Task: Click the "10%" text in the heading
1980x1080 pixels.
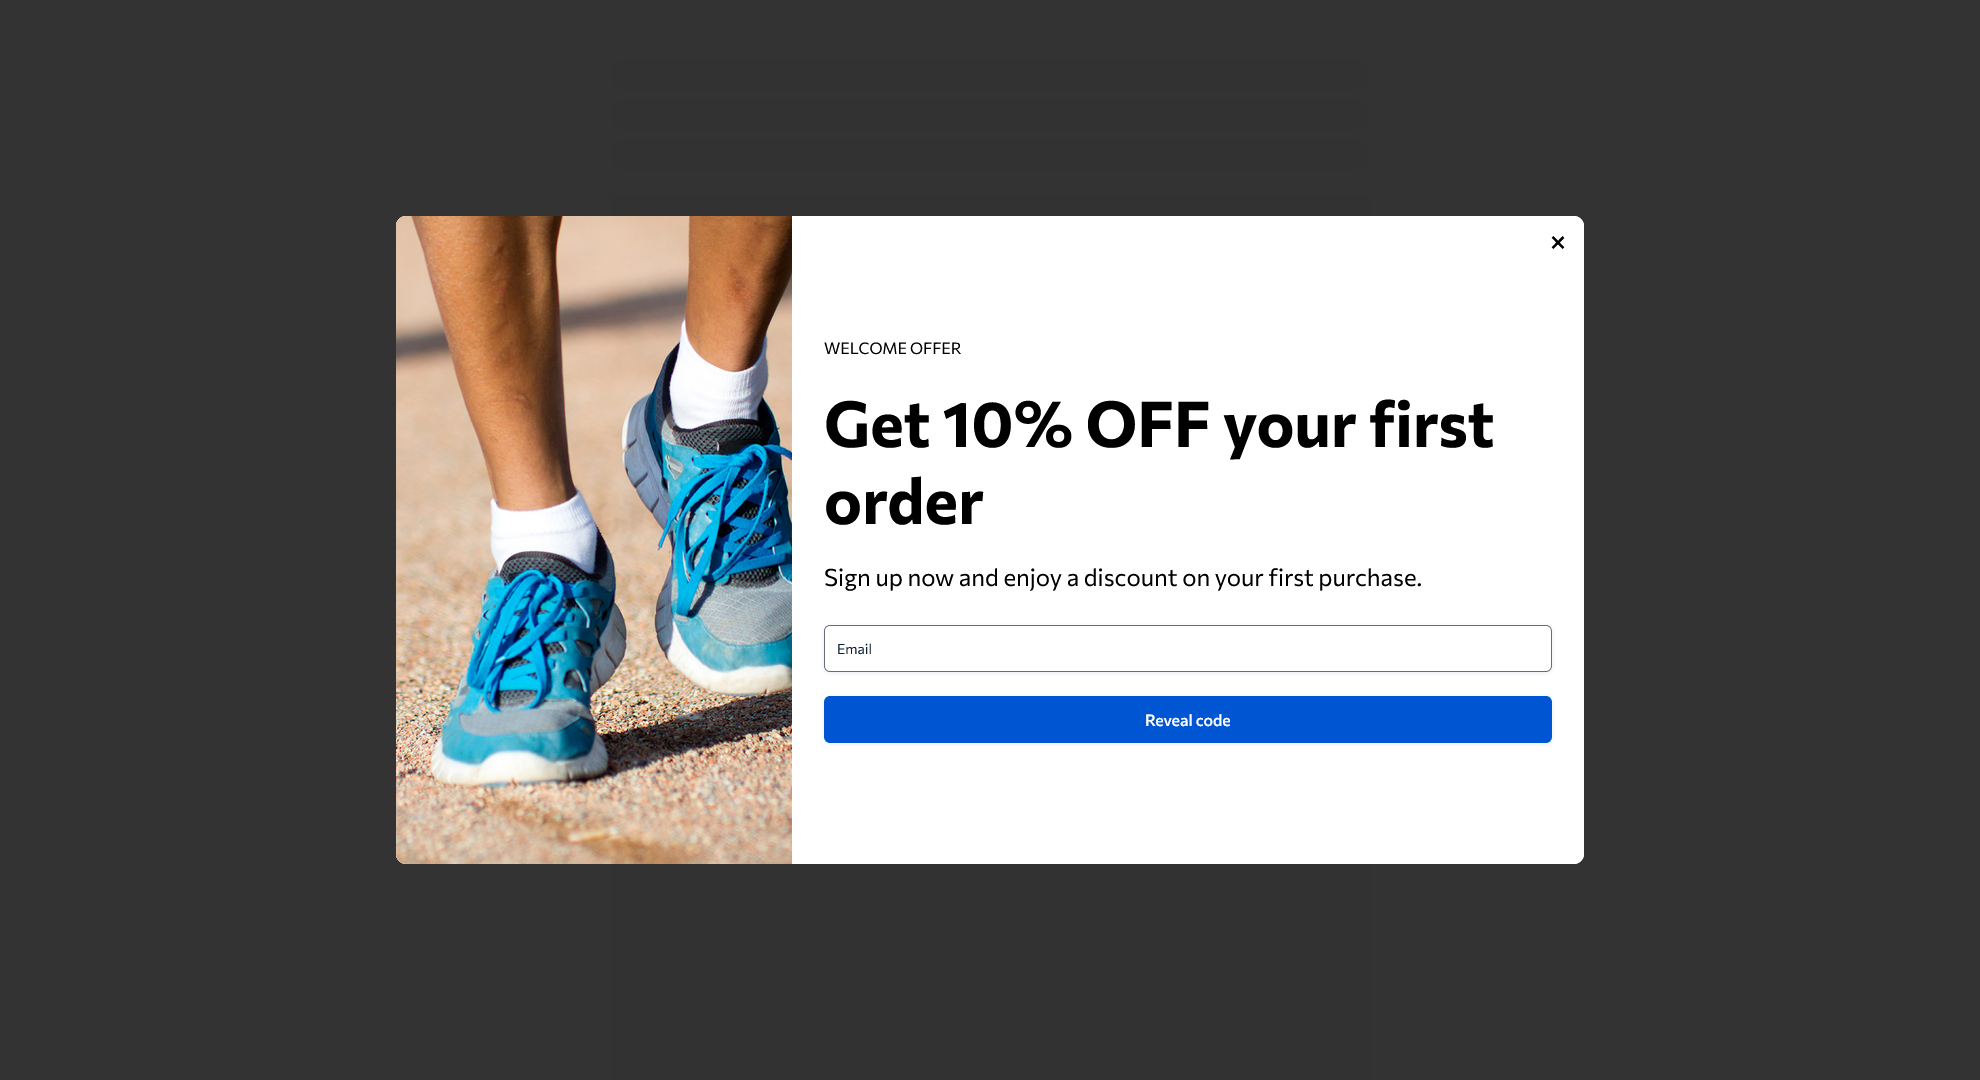Action: (x=1007, y=425)
